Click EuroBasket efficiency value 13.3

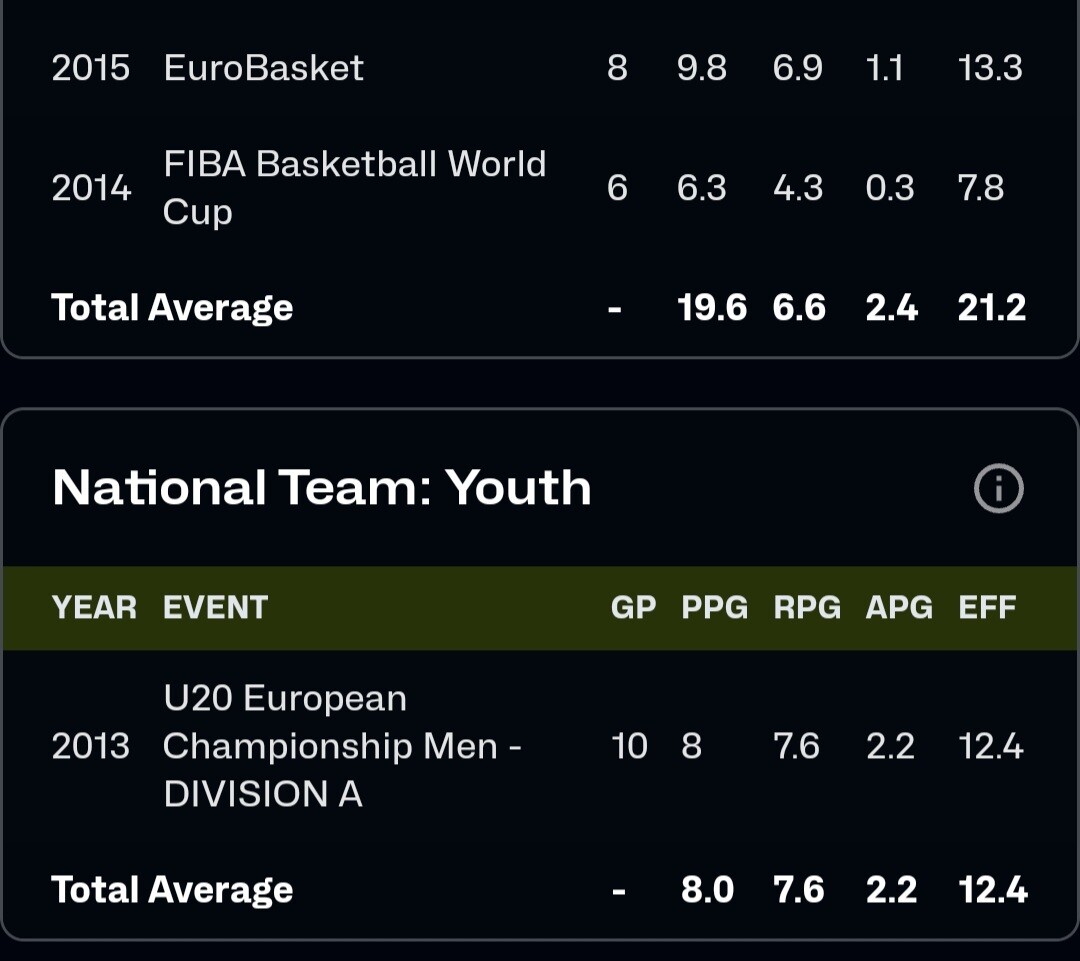tap(990, 68)
